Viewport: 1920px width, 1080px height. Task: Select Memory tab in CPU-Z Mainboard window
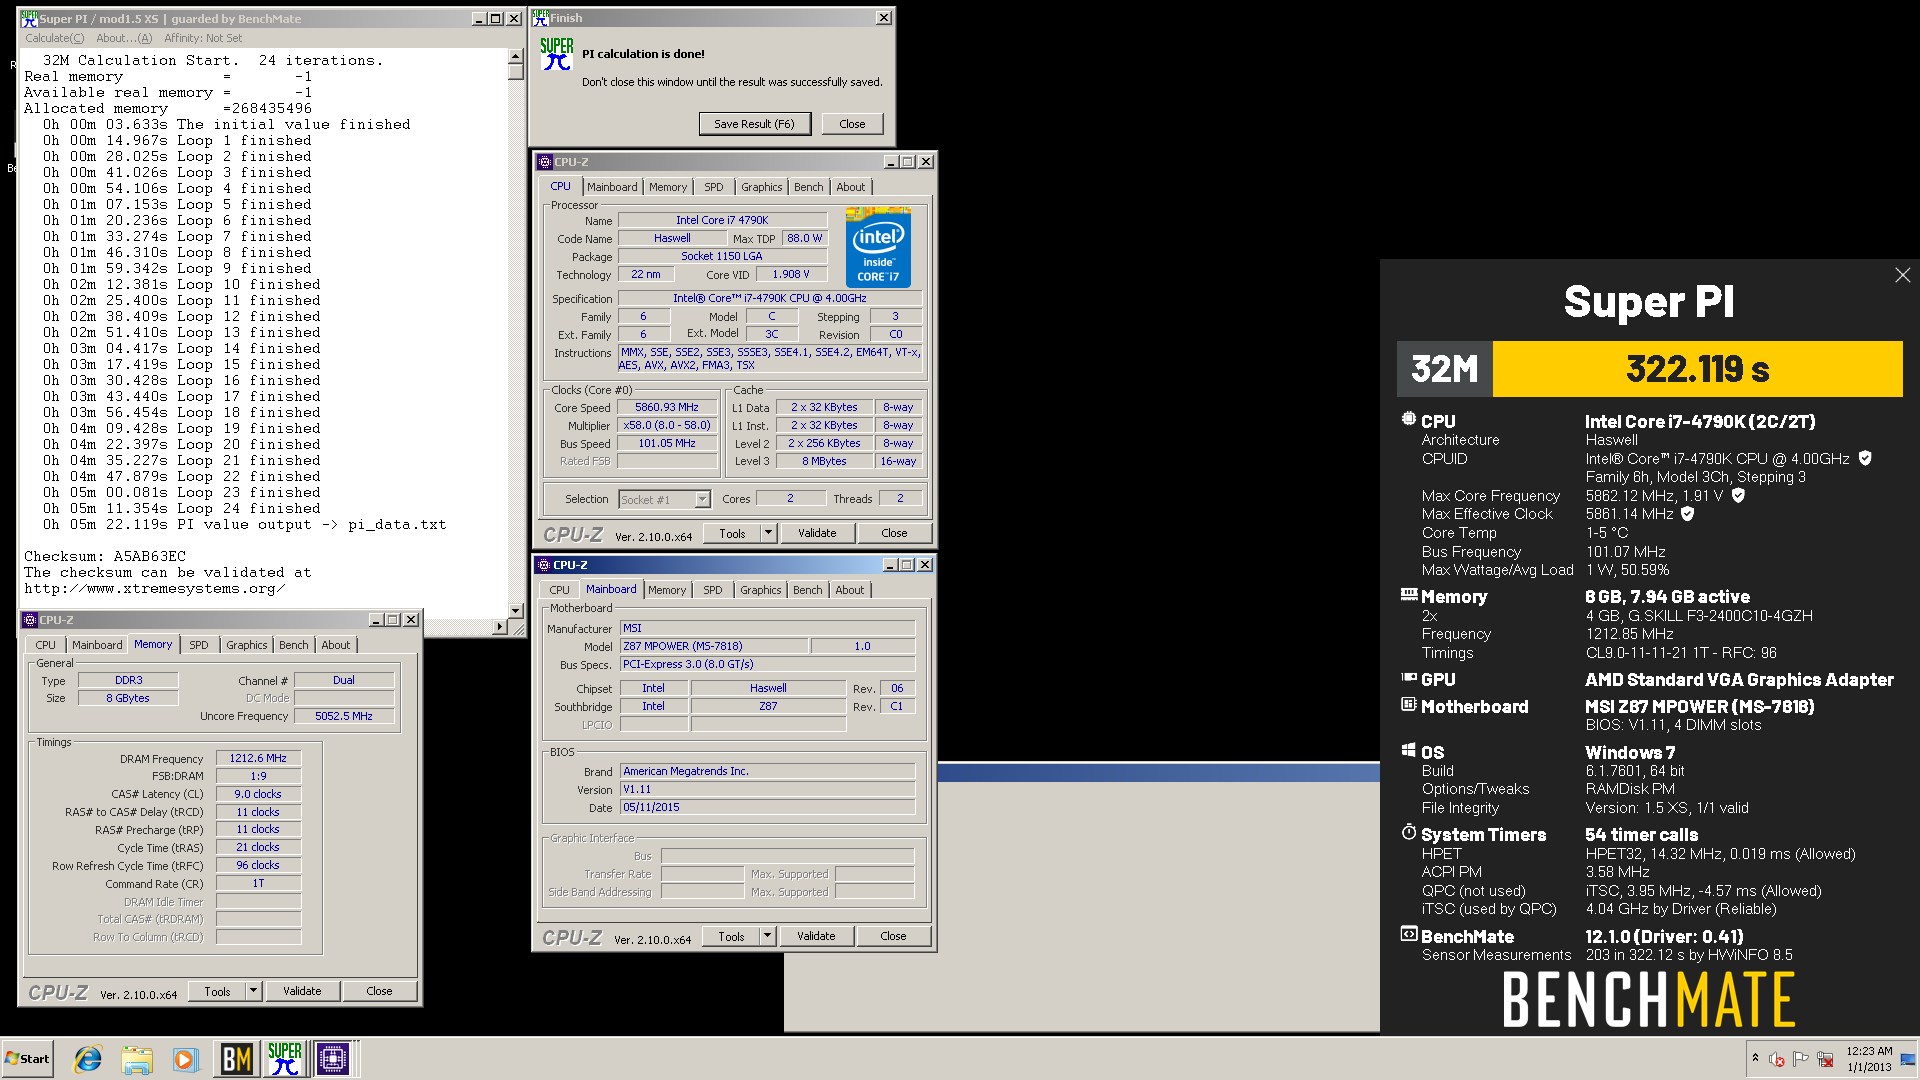[667, 590]
